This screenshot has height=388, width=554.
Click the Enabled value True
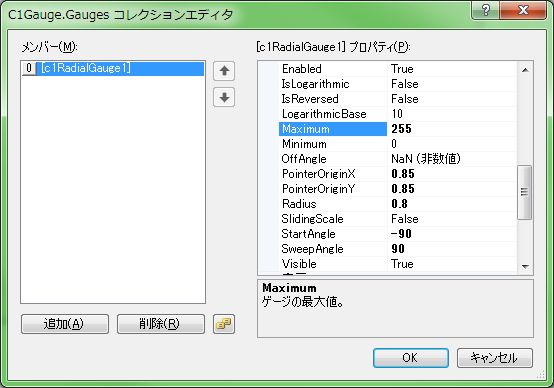(x=402, y=69)
